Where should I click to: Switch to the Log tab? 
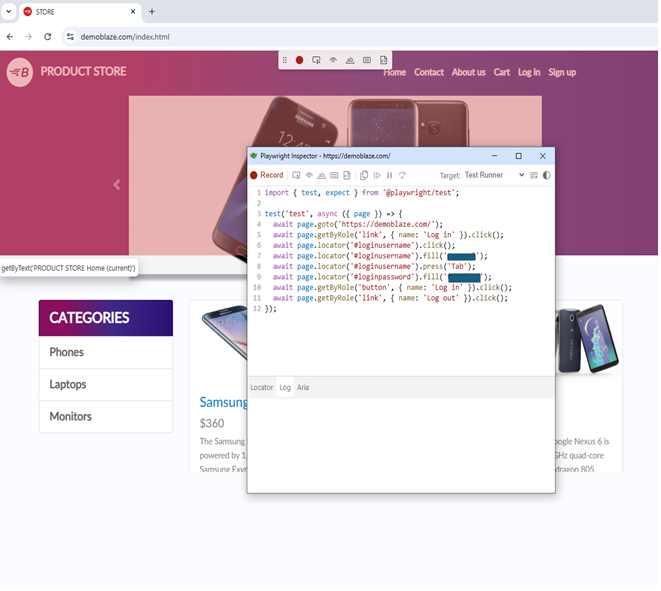[285, 387]
